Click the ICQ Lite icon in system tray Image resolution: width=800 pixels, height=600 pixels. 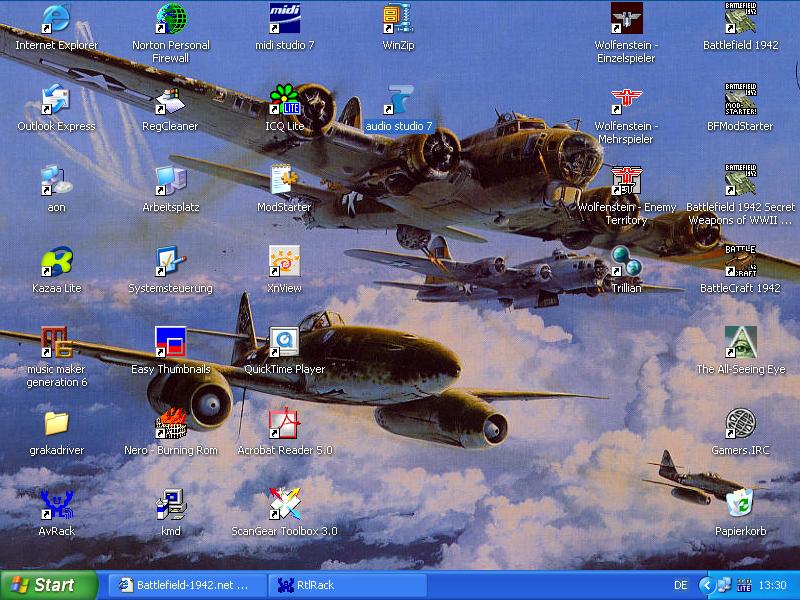click(x=744, y=585)
